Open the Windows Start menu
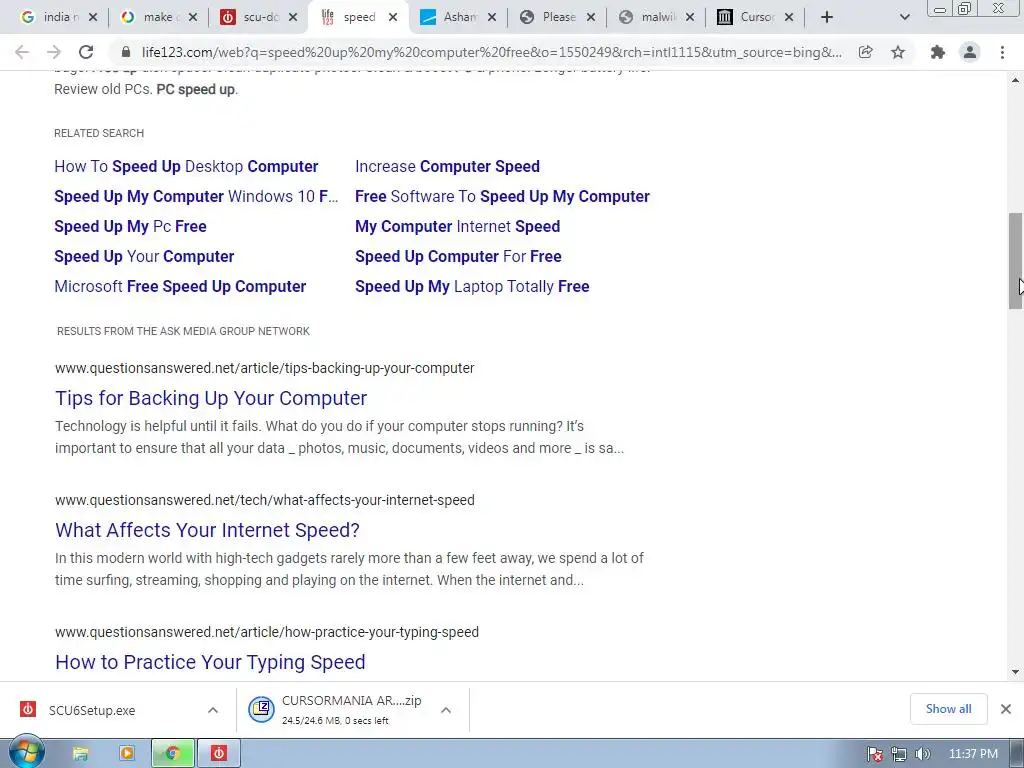The image size is (1024, 768). pos(26,753)
